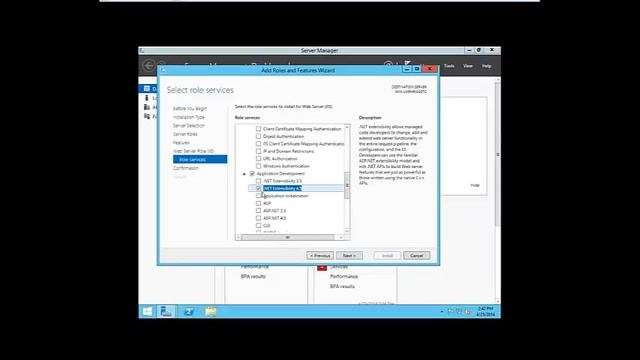
Task: Launch PowerShell from the taskbar
Action: click(x=189, y=311)
